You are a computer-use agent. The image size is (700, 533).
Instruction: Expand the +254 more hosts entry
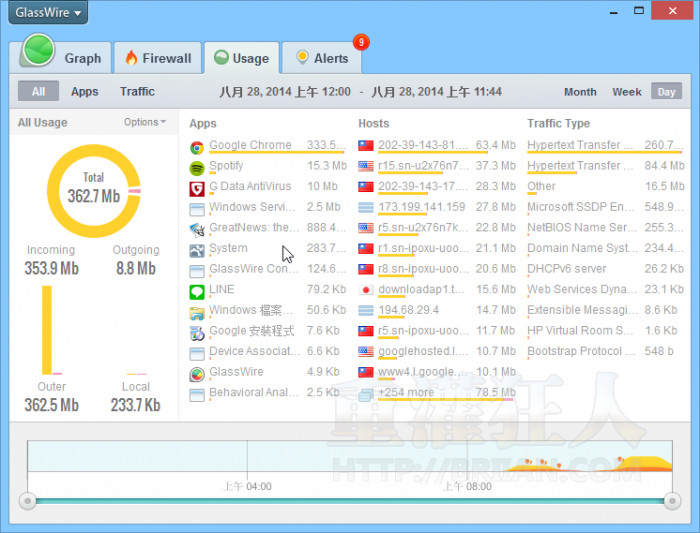point(406,393)
